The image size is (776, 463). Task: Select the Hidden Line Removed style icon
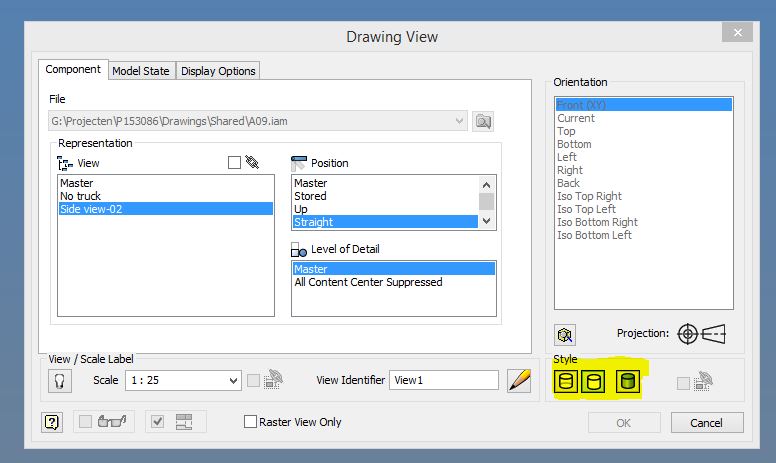point(593,381)
